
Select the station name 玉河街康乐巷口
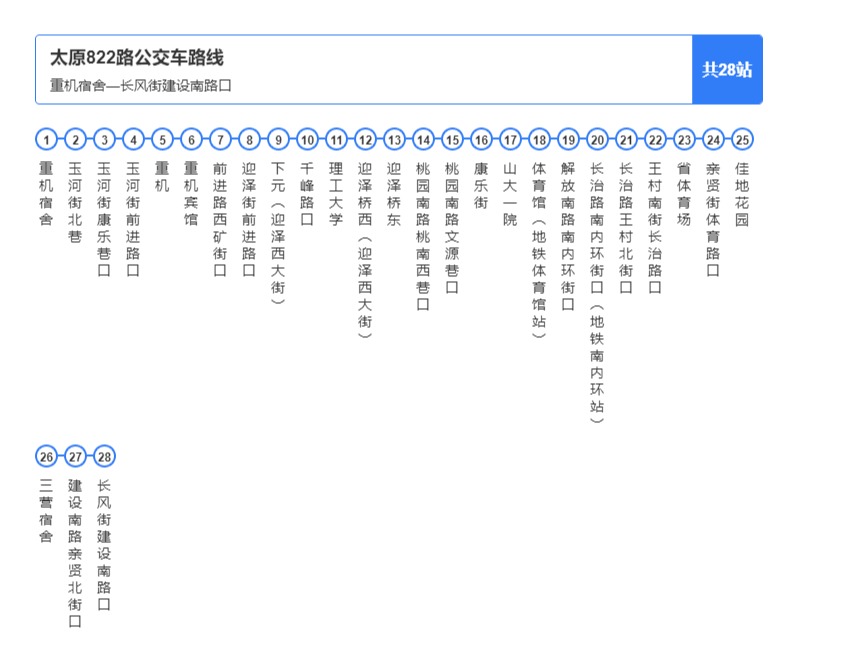(x=104, y=219)
